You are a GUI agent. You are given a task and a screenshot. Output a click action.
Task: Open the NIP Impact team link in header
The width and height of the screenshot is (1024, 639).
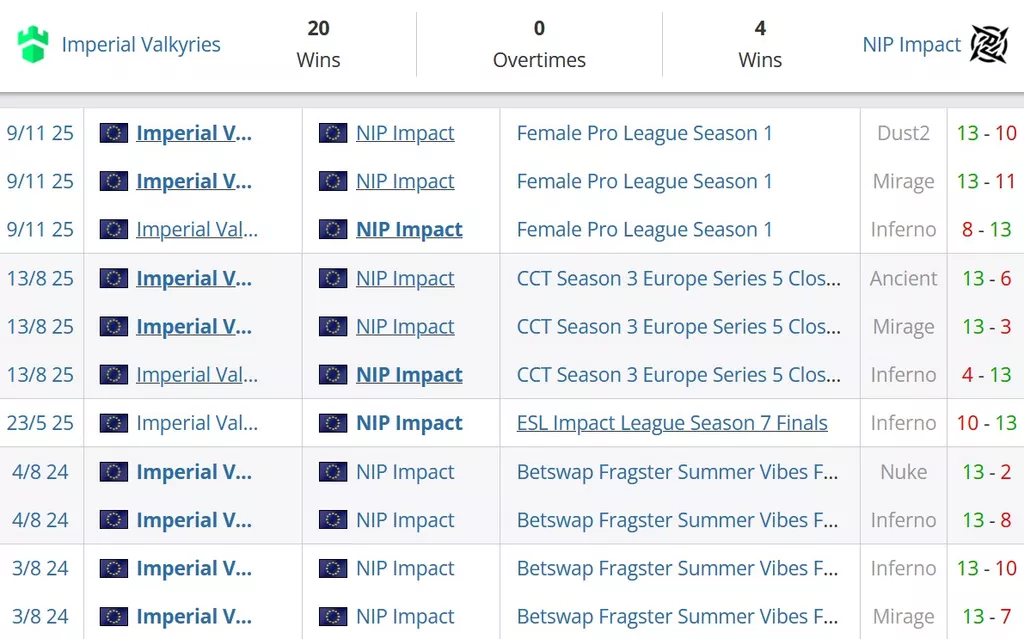pyautogui.click(x=911, y=45)
